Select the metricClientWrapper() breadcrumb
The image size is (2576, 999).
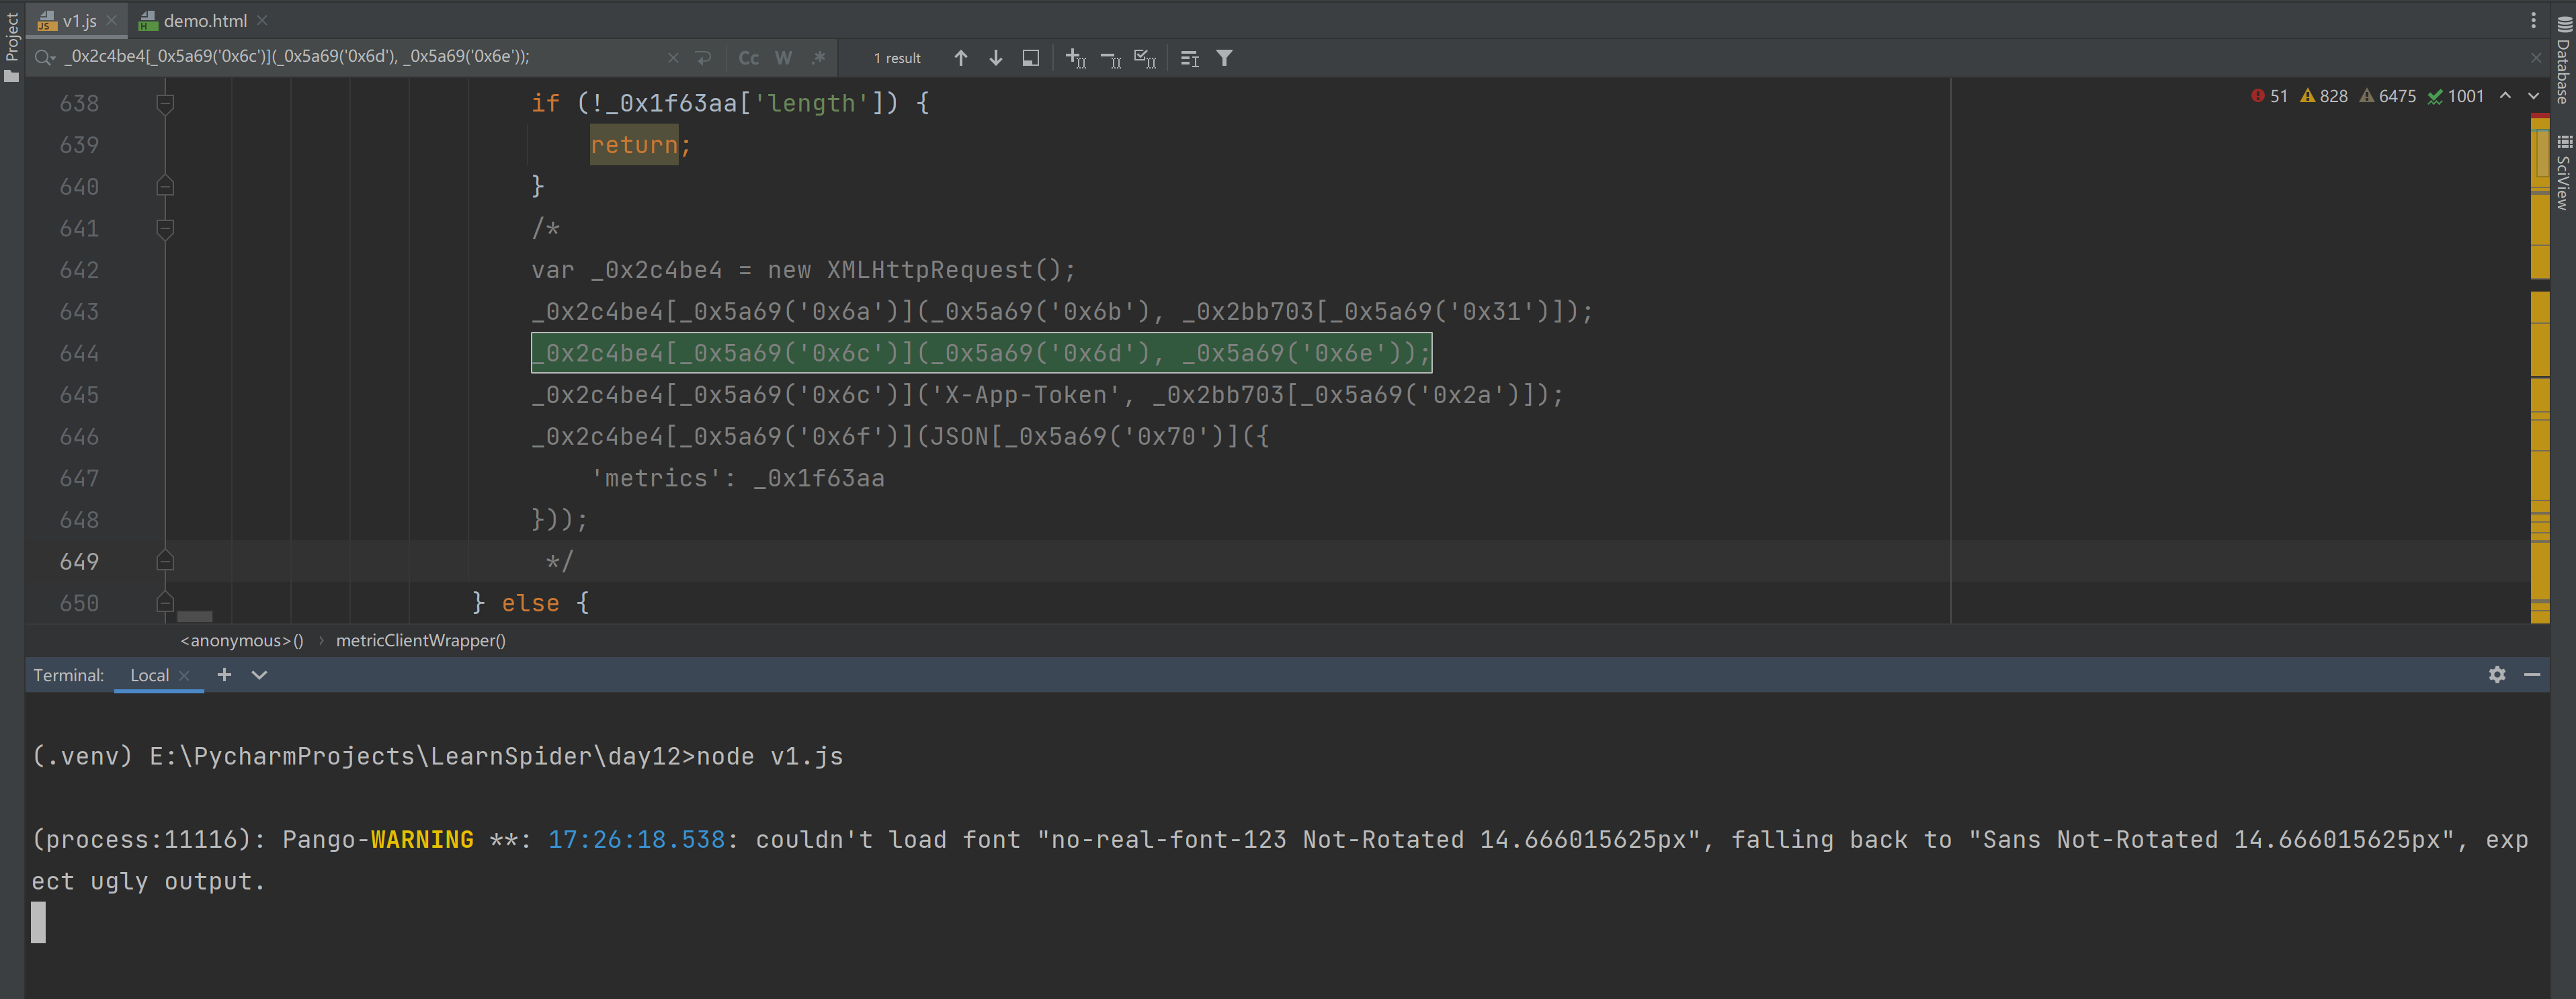coord(421,640)
